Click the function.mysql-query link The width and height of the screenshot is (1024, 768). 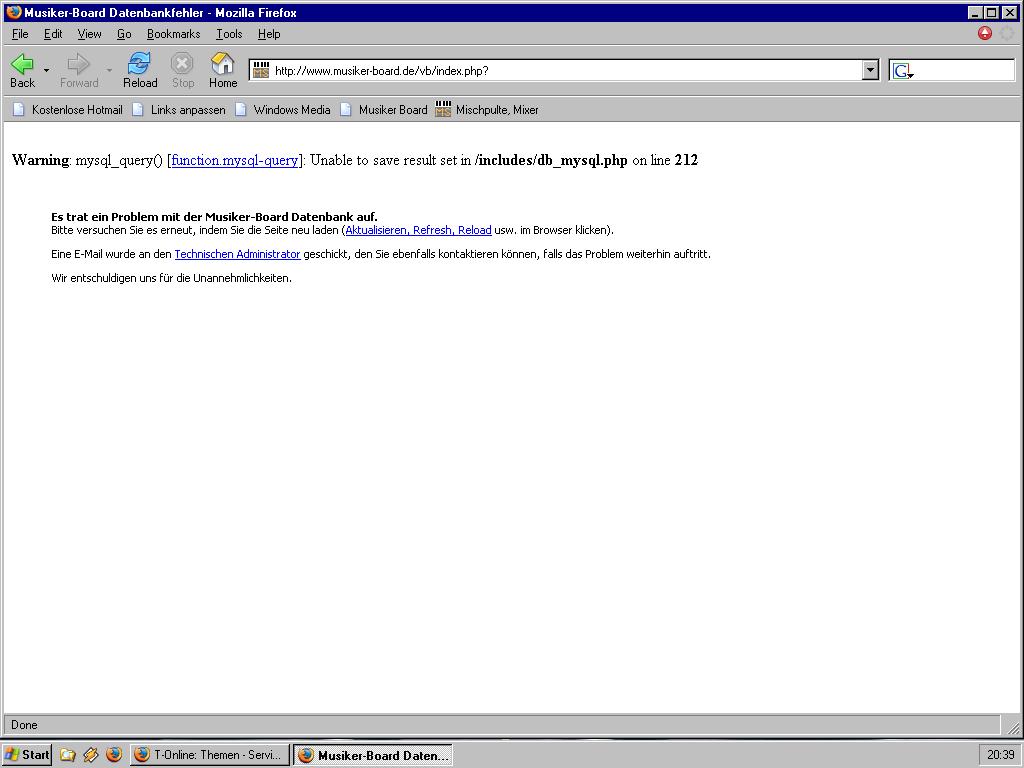(234, 160)
